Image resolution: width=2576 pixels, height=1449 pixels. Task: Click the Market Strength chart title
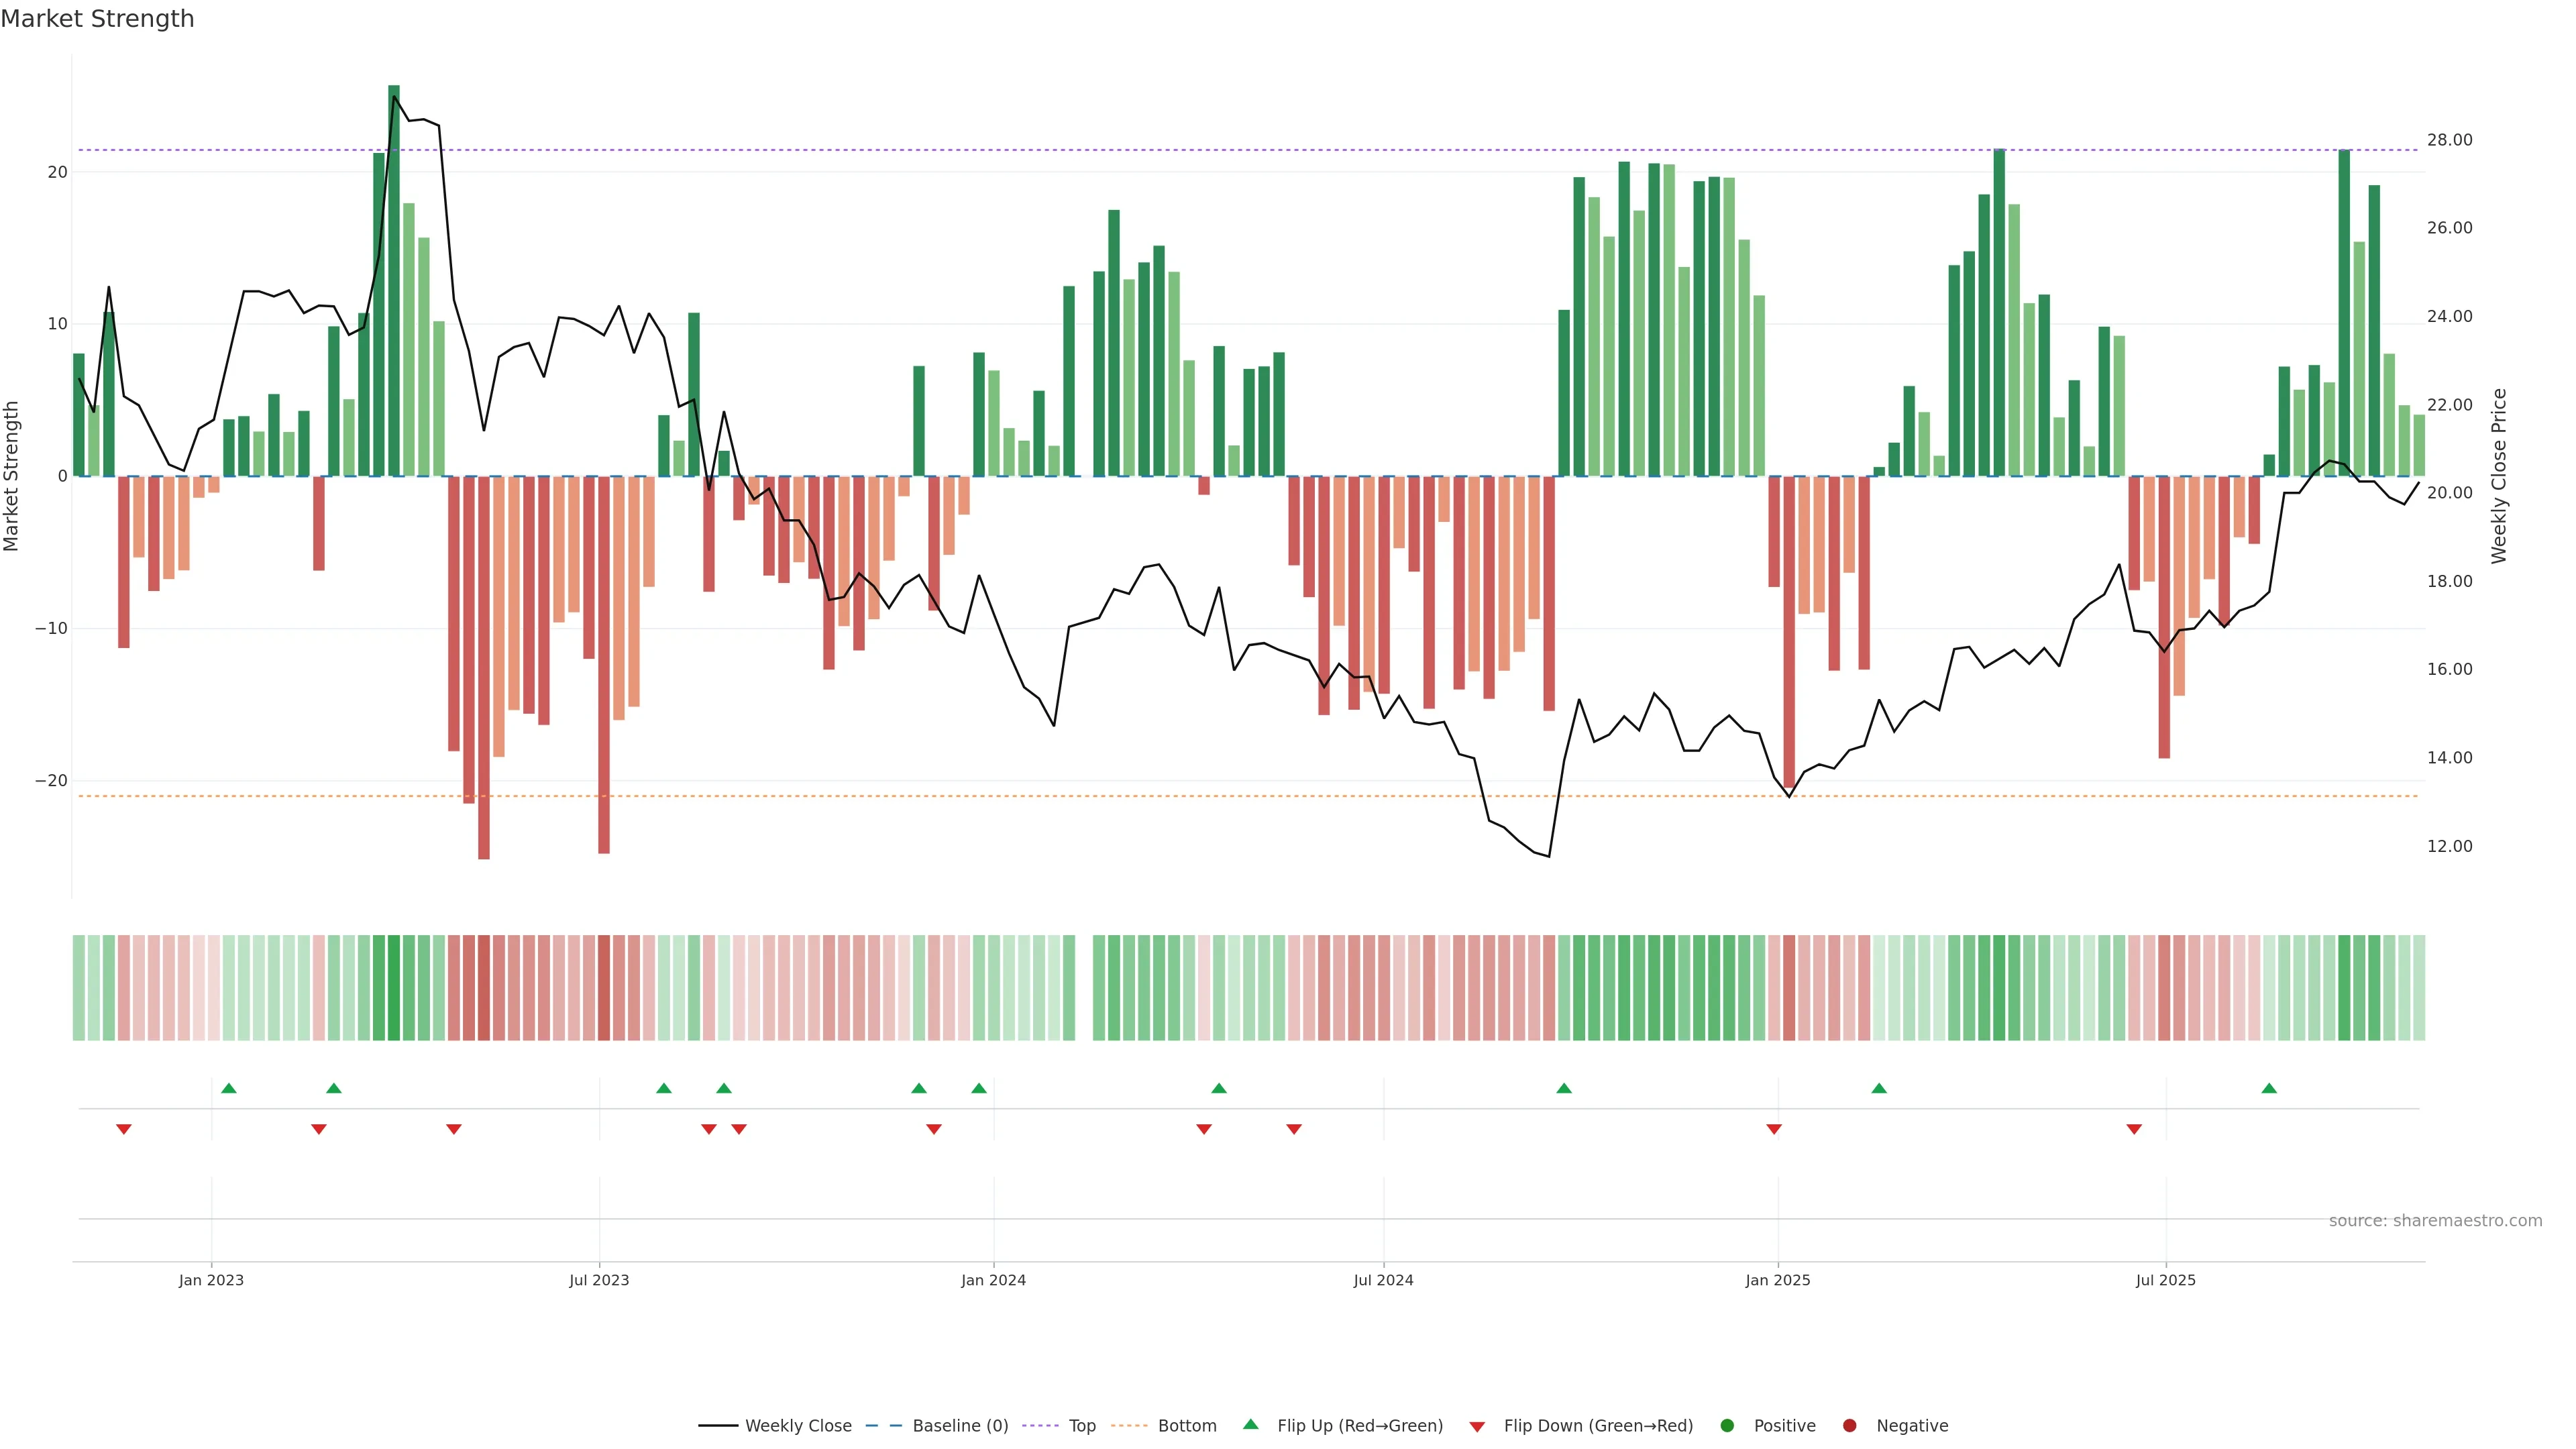coord(97,19)
